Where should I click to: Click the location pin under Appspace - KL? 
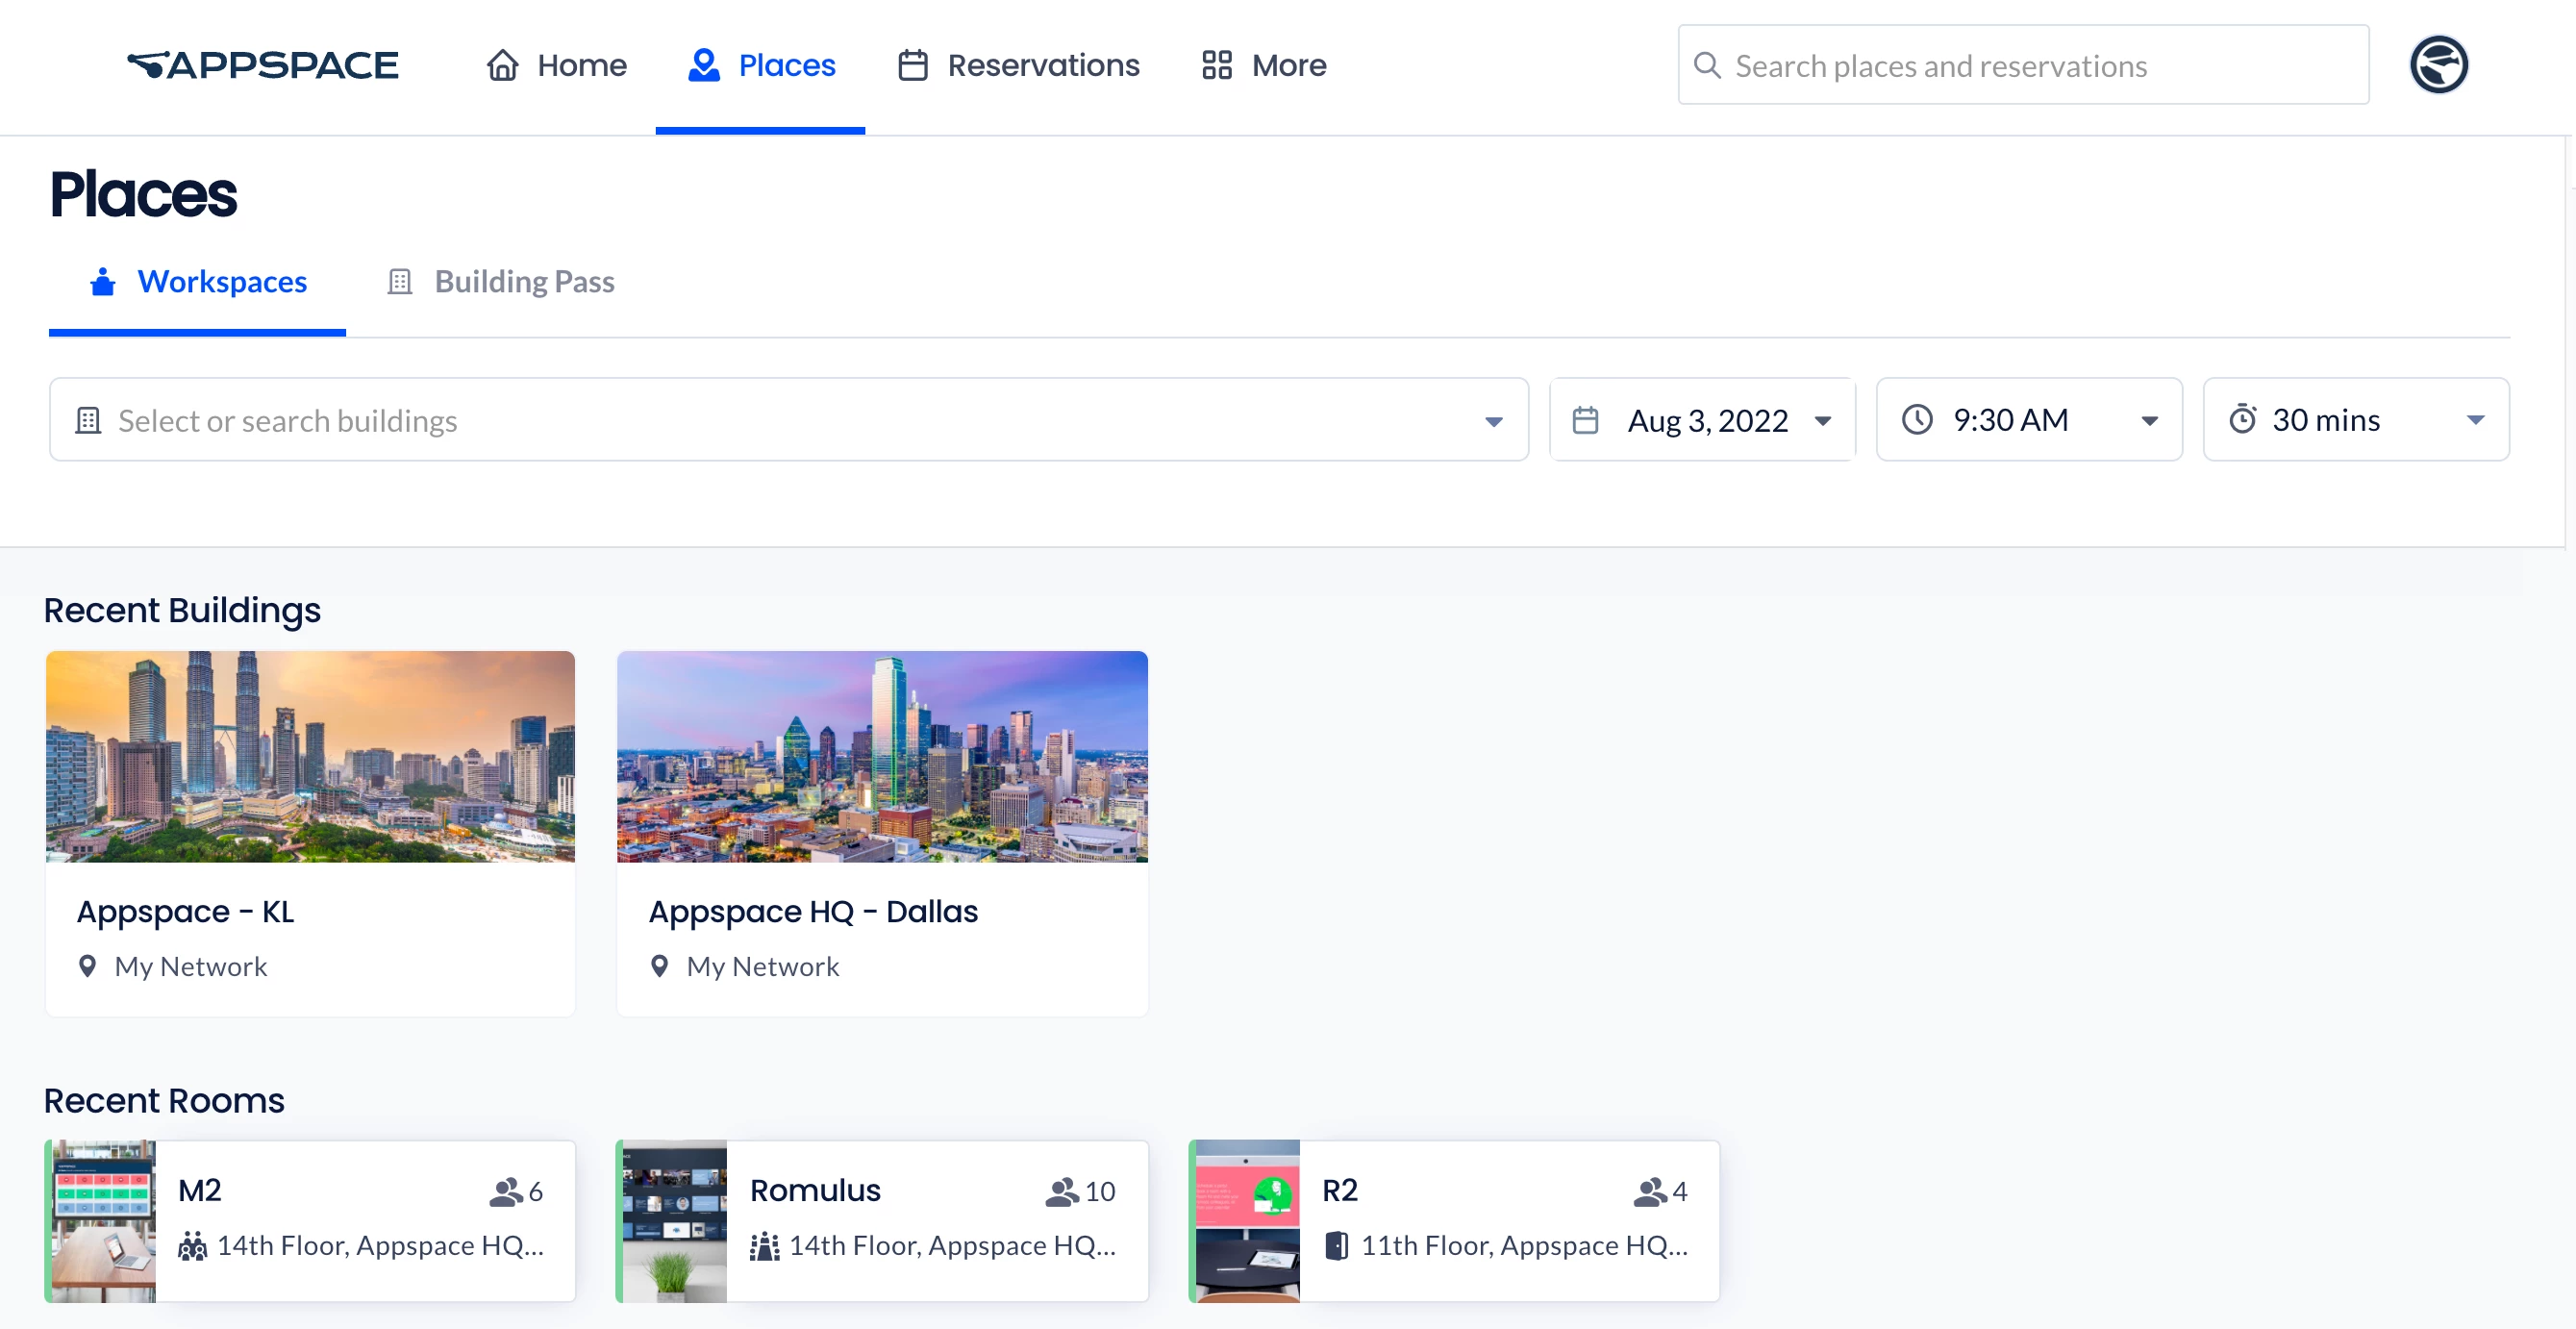[x=88, y=966]
